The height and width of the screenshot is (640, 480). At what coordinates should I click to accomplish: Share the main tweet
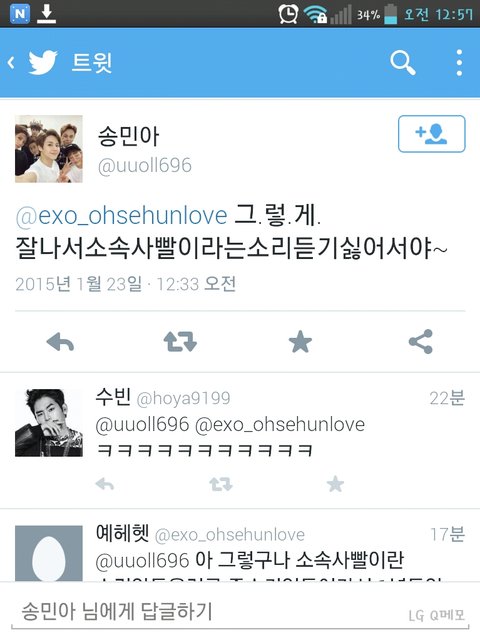(420, 342)
